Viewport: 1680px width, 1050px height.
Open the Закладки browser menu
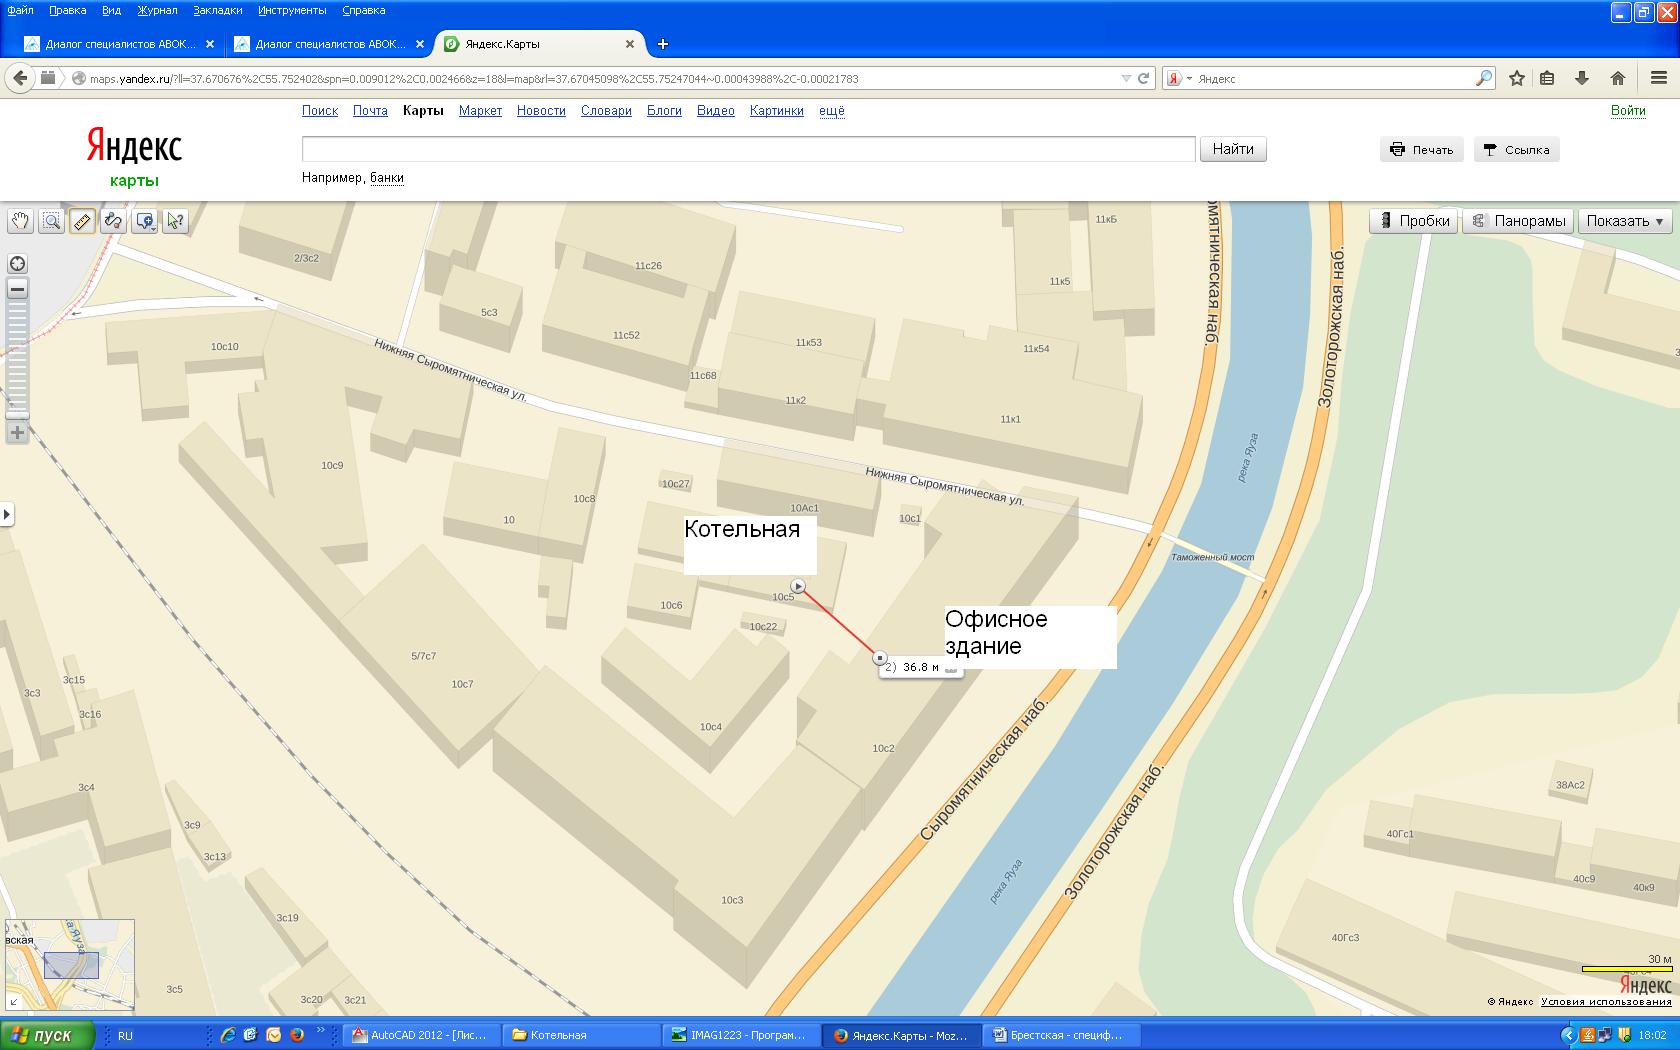(x=217, y=10)
